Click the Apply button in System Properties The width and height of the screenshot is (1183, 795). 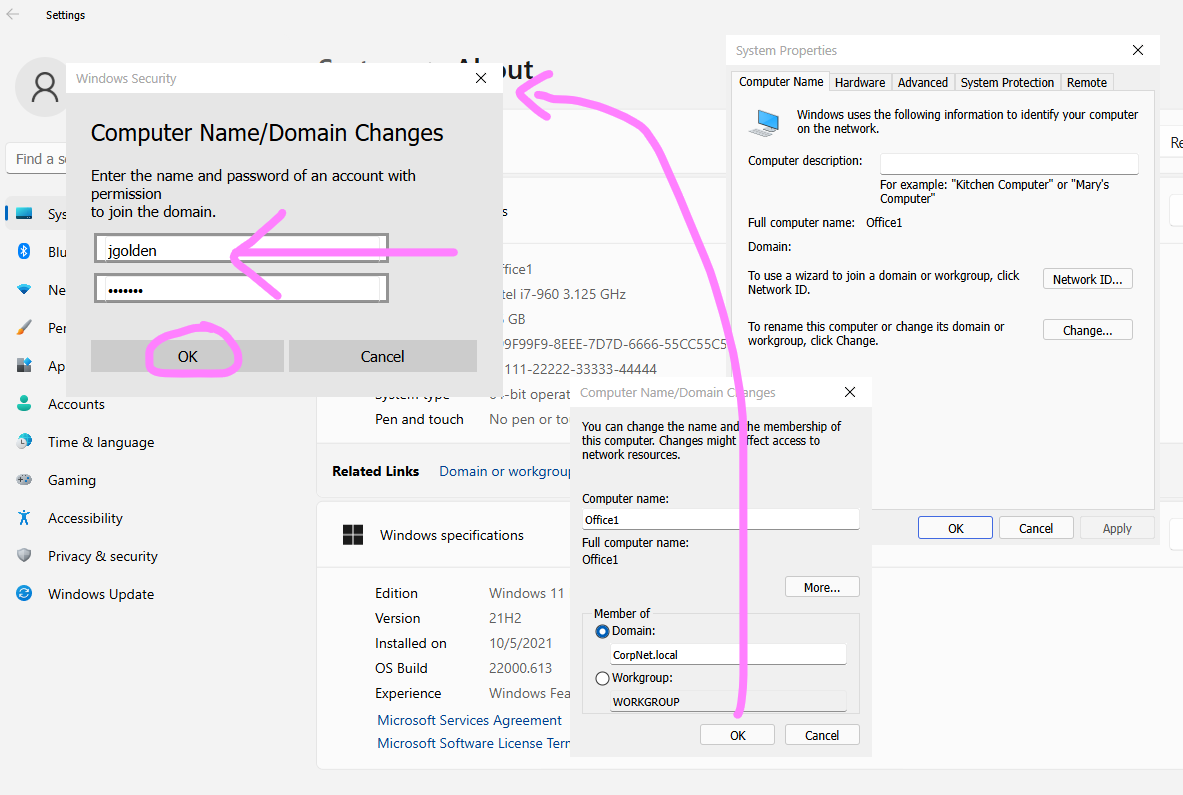click(1117, 528)
